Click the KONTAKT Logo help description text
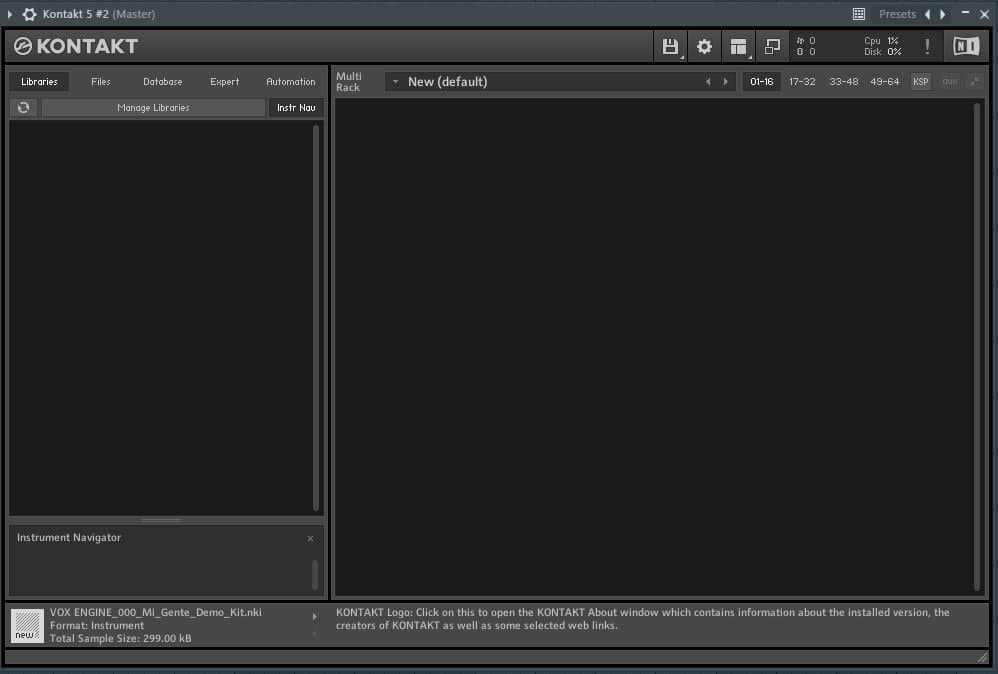 click(x=643, y=619)
